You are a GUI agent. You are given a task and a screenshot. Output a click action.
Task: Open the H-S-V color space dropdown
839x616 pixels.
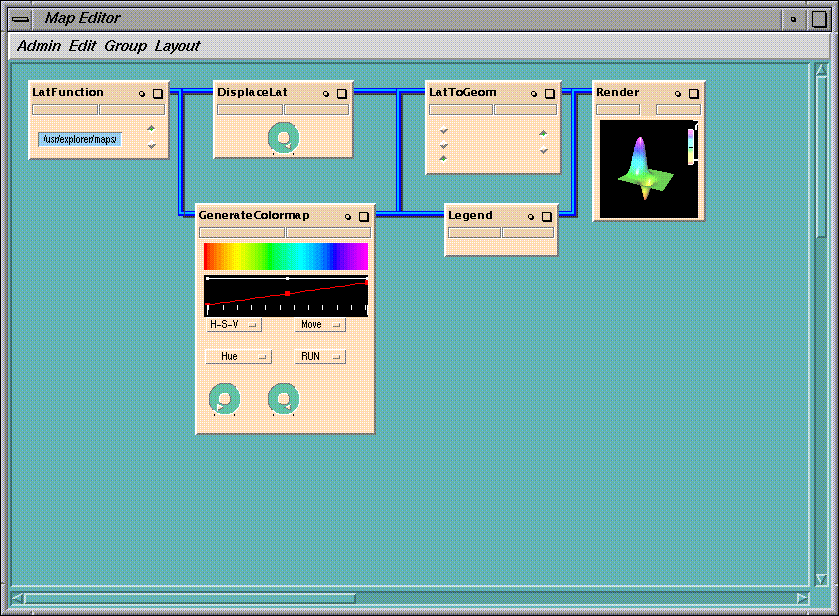233,325
